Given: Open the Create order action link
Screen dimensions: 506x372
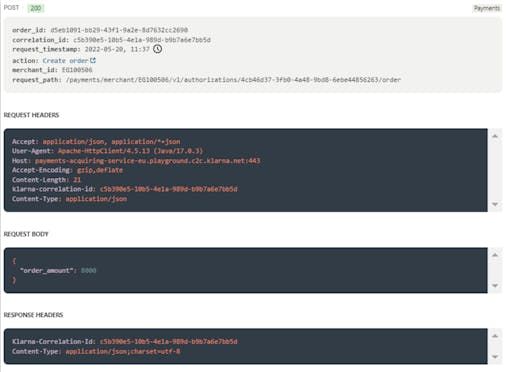Looking at the screenshot, I should click(x=65, y=61).
